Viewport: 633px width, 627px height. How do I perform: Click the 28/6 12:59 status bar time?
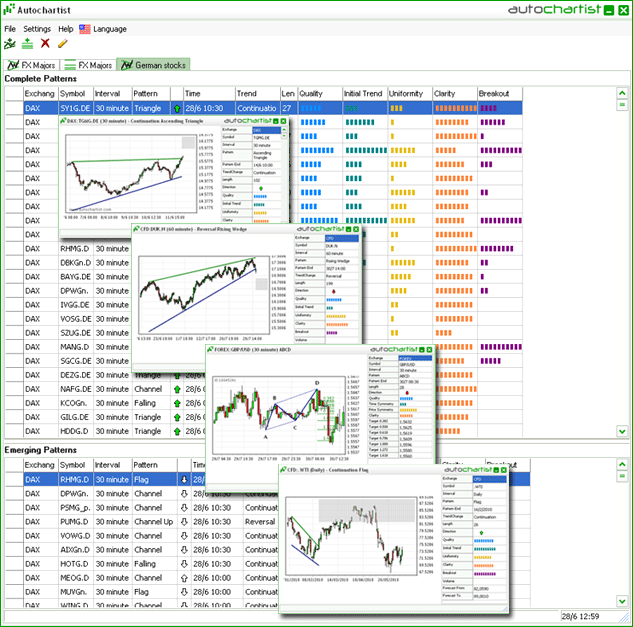click(x=580, y=617)
